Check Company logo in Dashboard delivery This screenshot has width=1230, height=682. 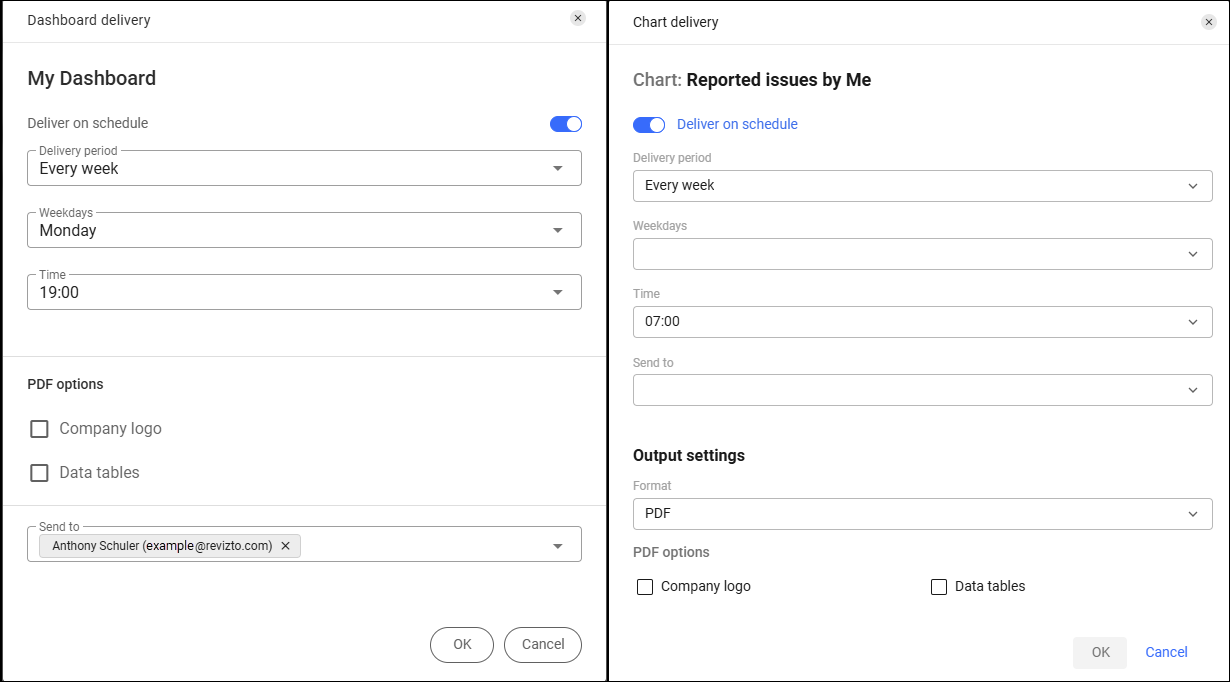pos(40,429)
